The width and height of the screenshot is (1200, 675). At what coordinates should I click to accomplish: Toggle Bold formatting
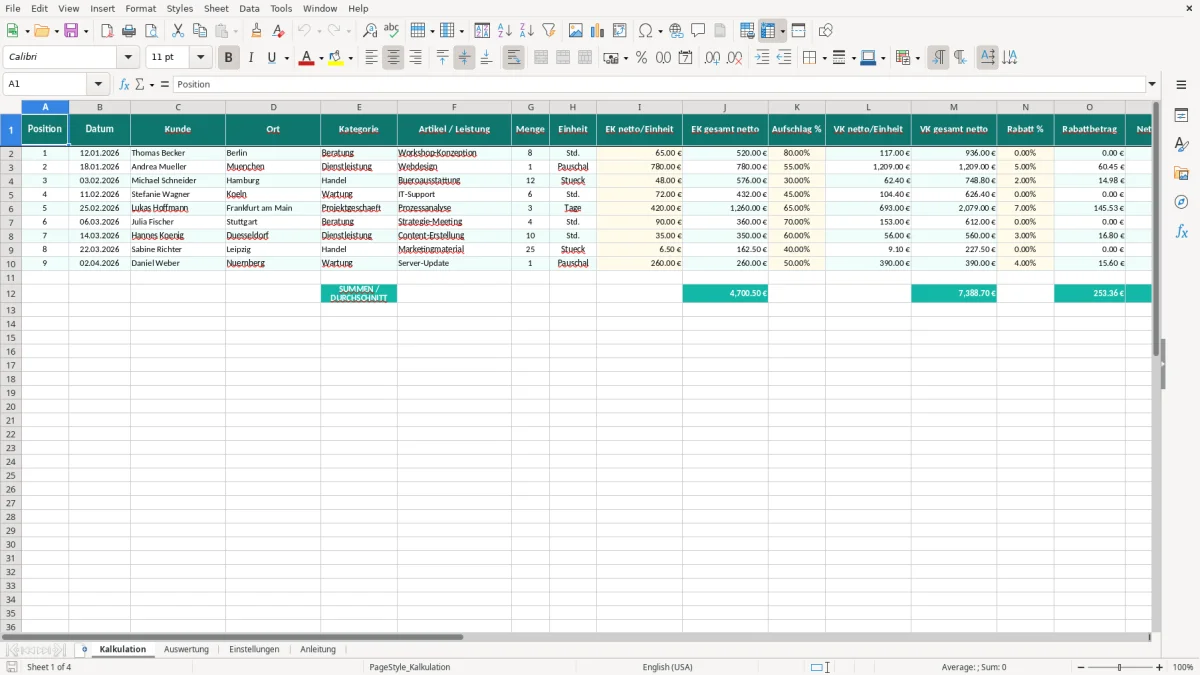click(228, 58)
